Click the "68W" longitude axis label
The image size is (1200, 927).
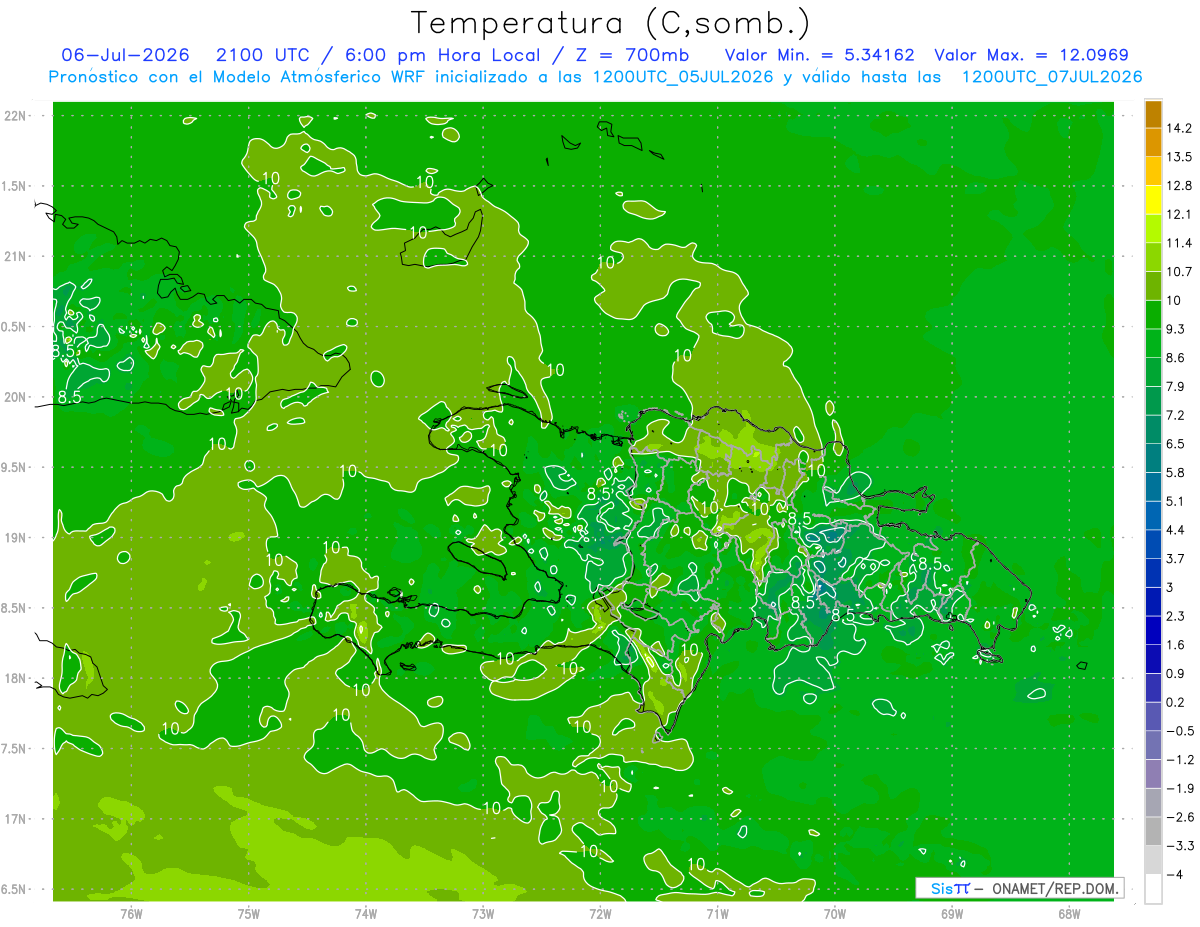1069,914
